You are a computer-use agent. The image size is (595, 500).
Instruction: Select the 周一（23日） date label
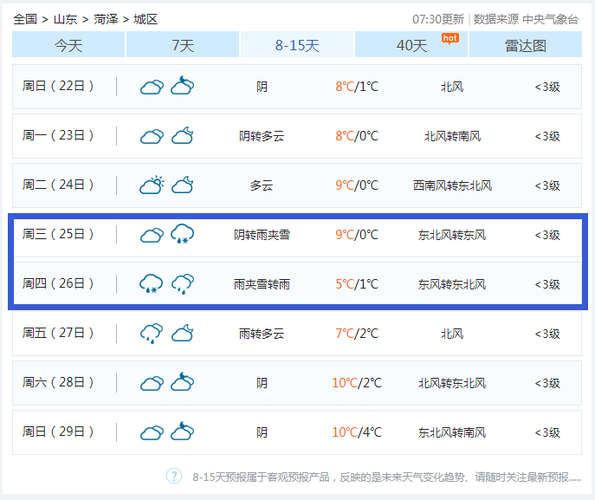pos(58,135)
